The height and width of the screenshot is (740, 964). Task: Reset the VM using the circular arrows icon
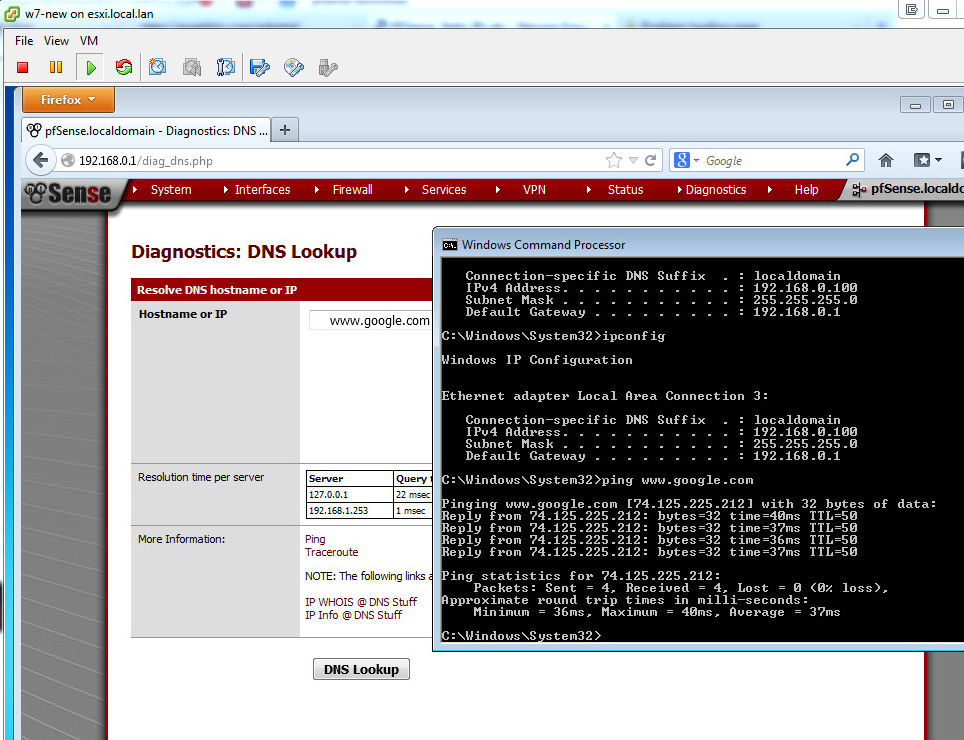[123, 67]
